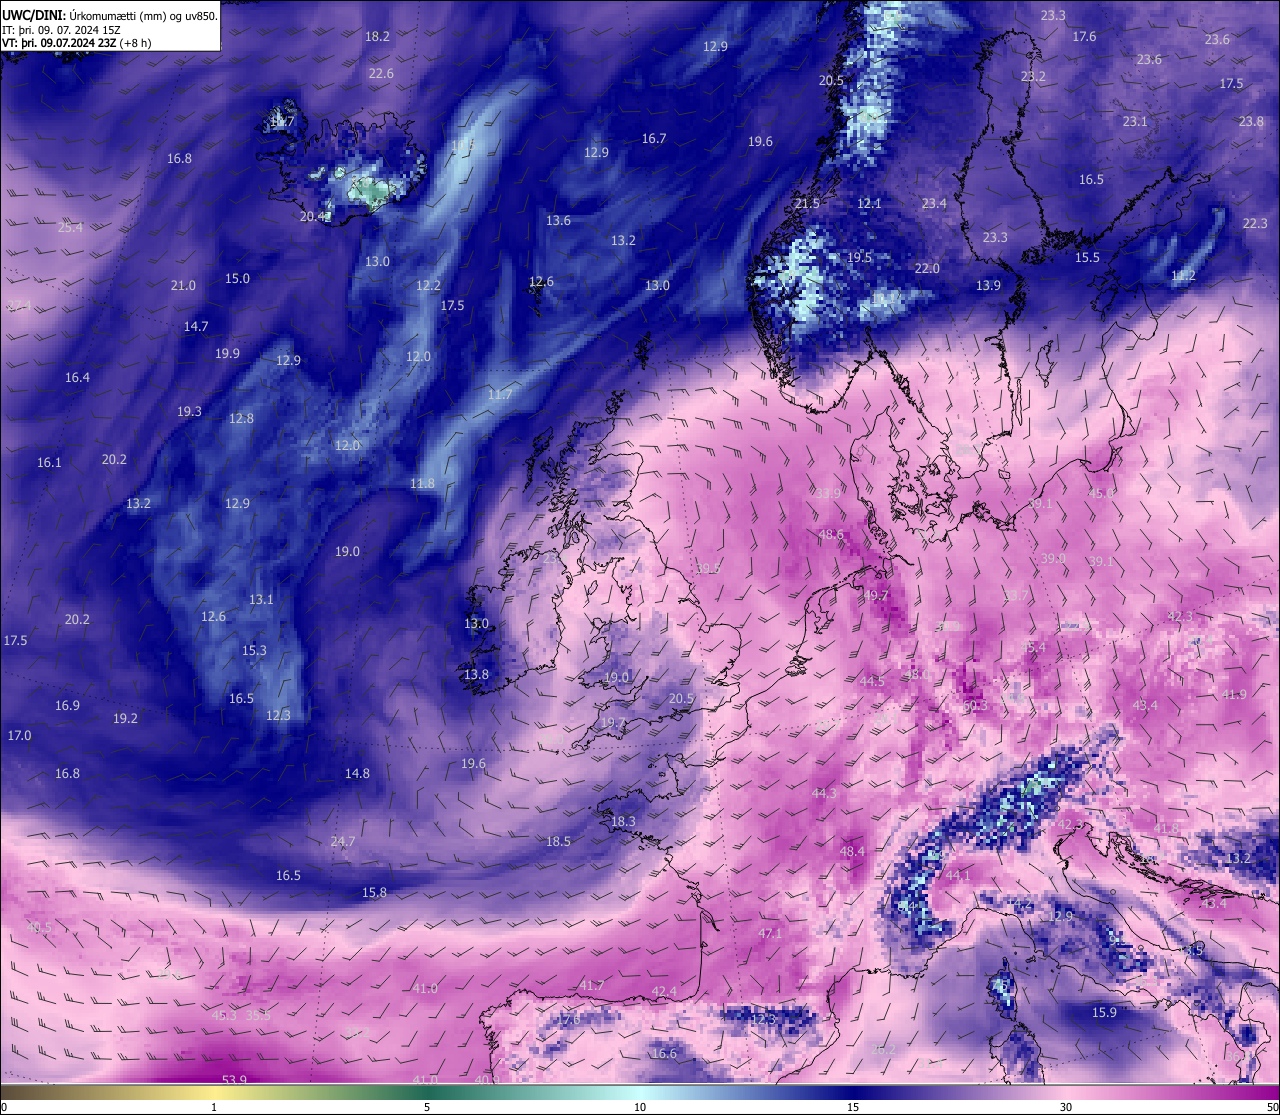Click the map value '23.8'
Image resolution: width=1280 pixels, height=1115 pixels.
point(1251,121)
